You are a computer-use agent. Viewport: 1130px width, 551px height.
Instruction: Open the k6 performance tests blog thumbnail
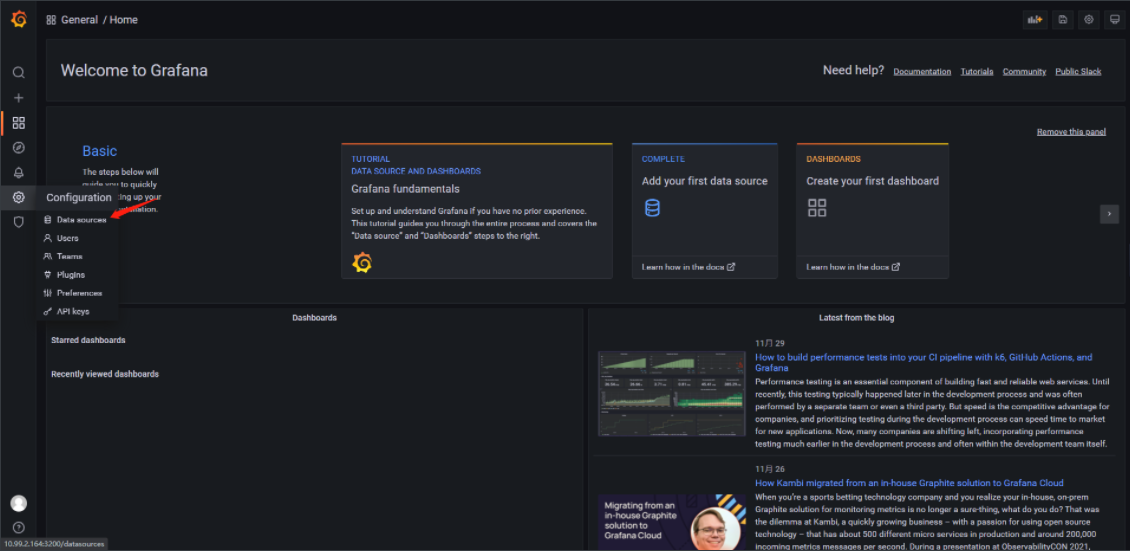[672, 393]
